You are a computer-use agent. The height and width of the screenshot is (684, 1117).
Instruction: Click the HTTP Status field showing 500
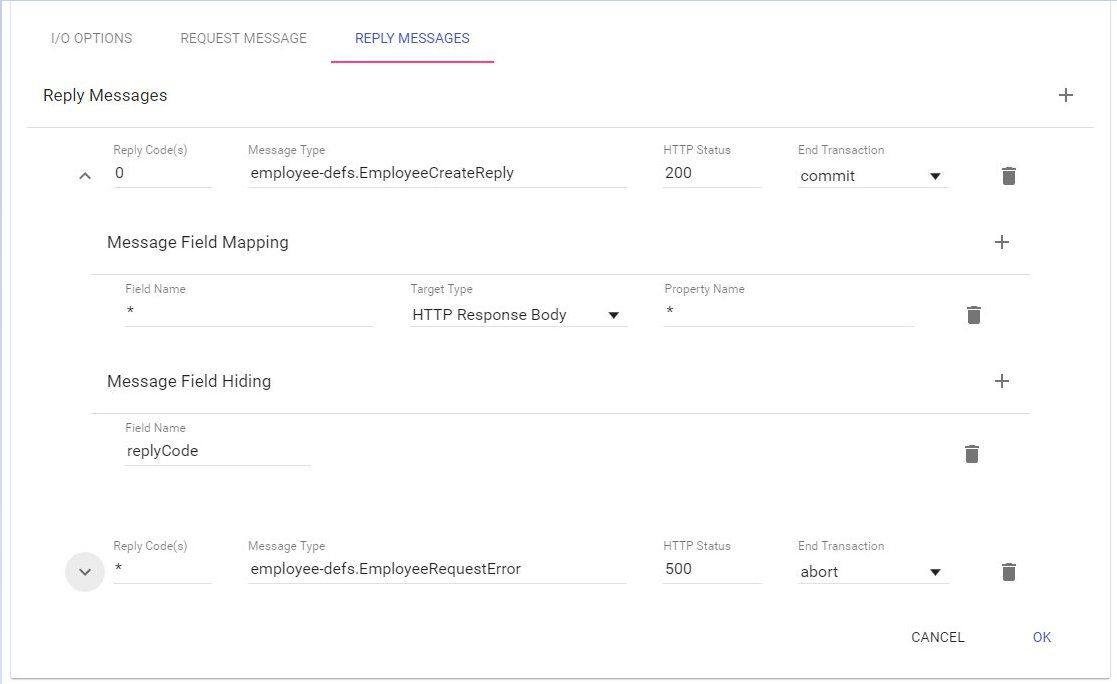[x=711, y=569]
